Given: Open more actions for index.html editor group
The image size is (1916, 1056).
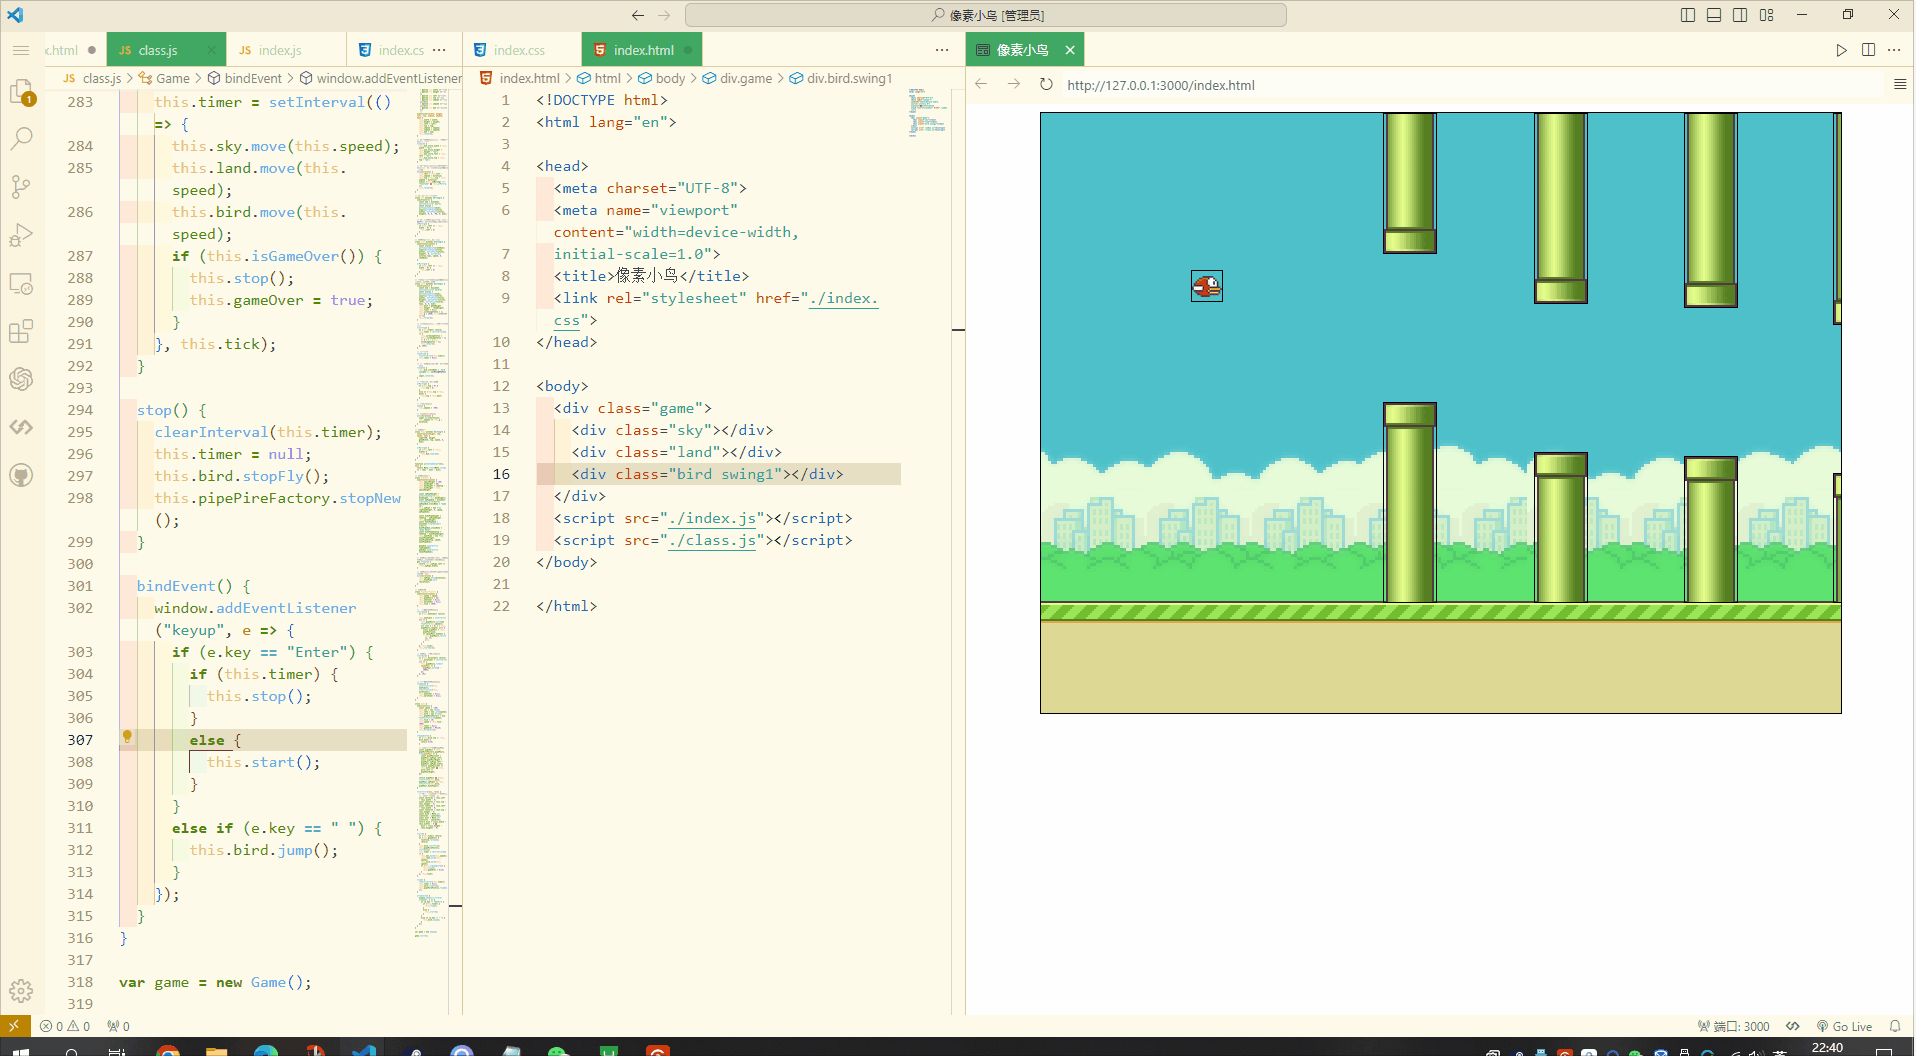Looking at the screenshot, I should [942, 50].
